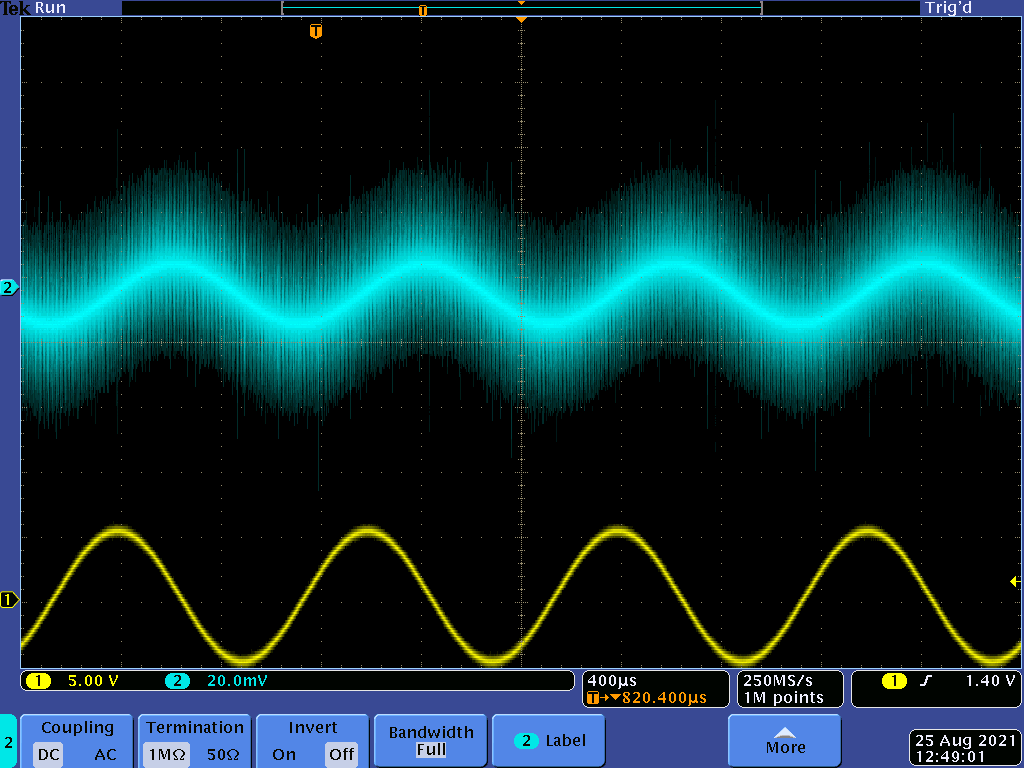Set coupling to AC
Image resolution: width=1024 pixels, height=768 pixels.
tap(105, 755)
